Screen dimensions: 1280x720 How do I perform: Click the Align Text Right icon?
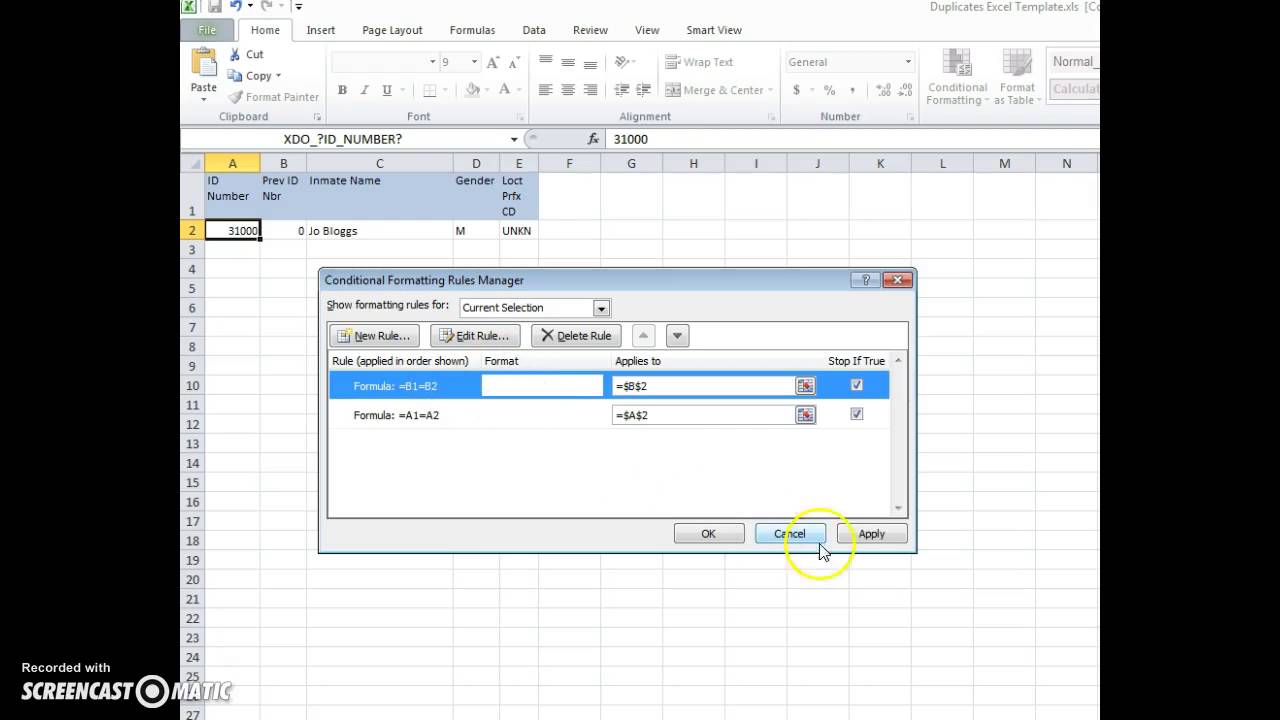[x=590, y=90]
